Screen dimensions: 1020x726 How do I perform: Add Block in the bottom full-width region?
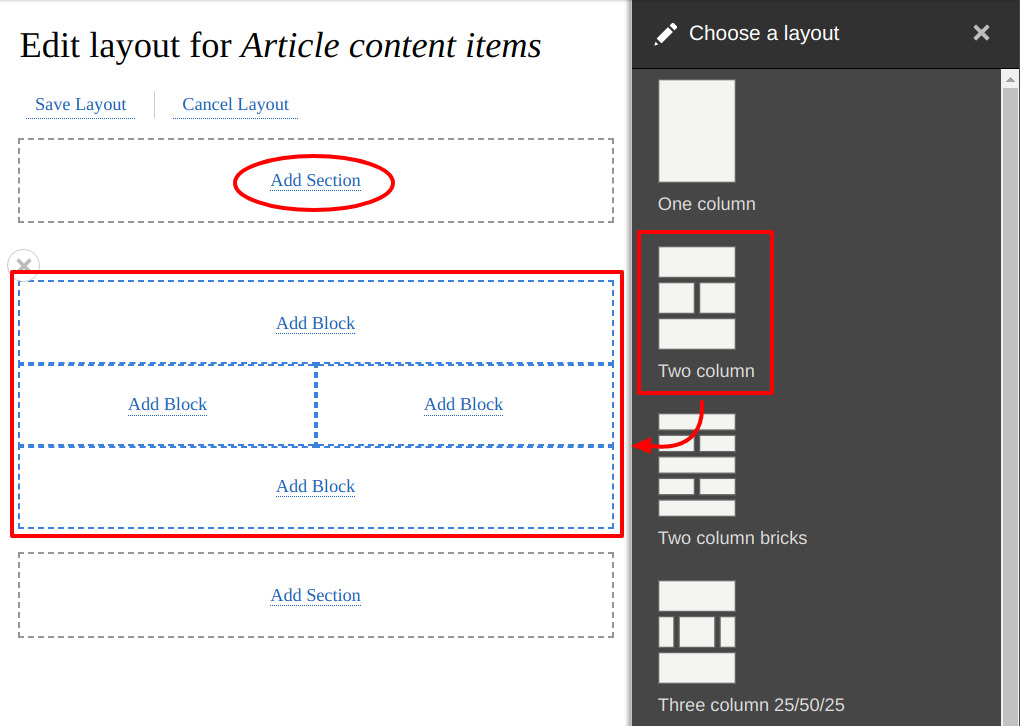(x=315, y=486)
